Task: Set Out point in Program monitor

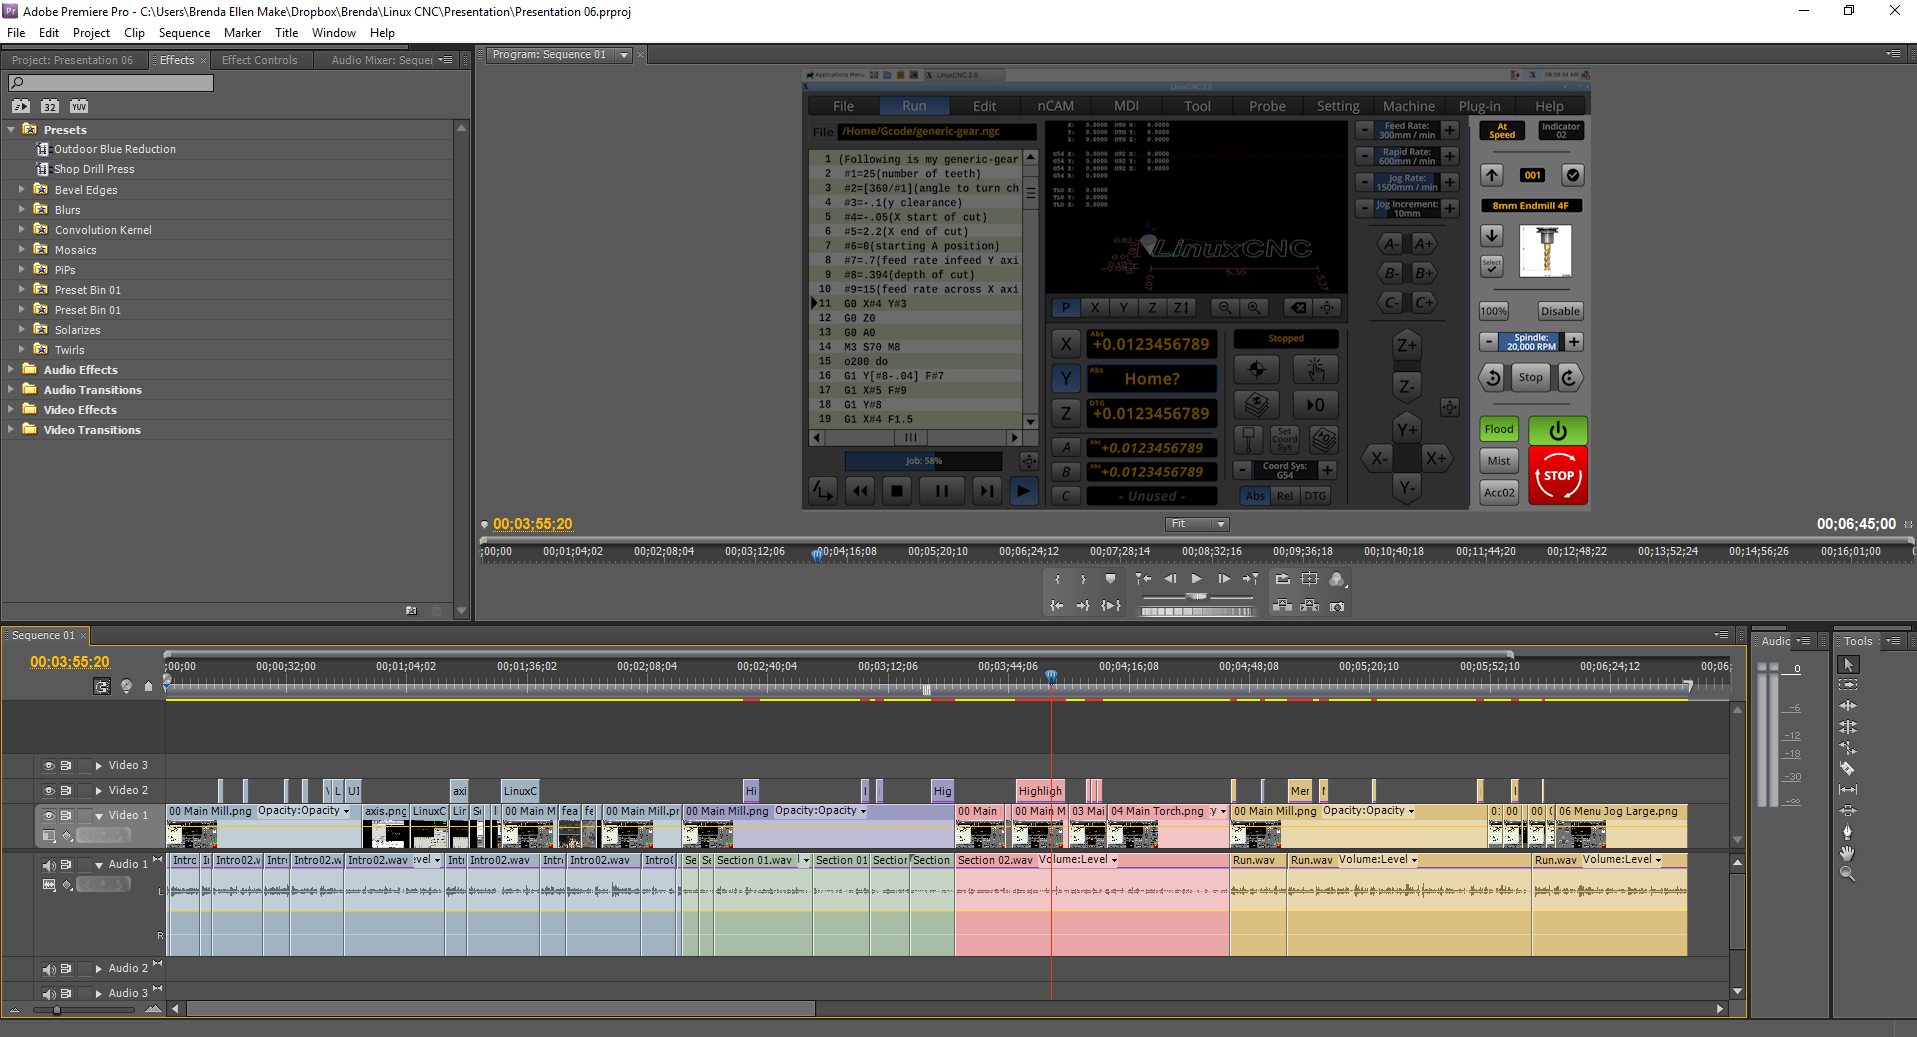Action: tap(1083, 579)
